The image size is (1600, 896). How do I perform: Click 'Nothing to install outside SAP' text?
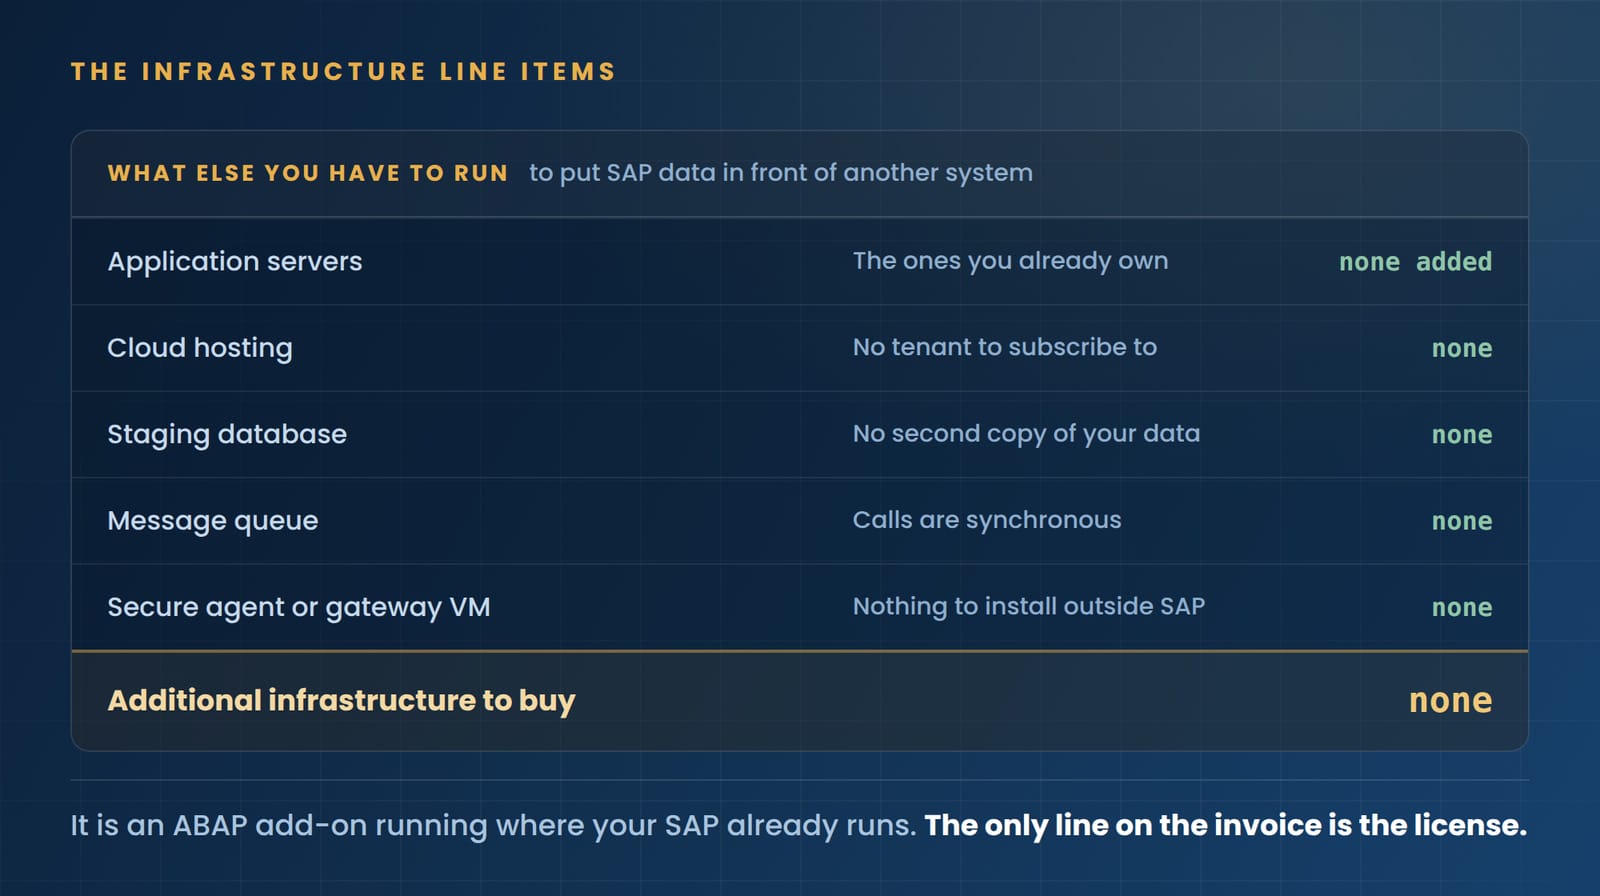(1029, 606)
